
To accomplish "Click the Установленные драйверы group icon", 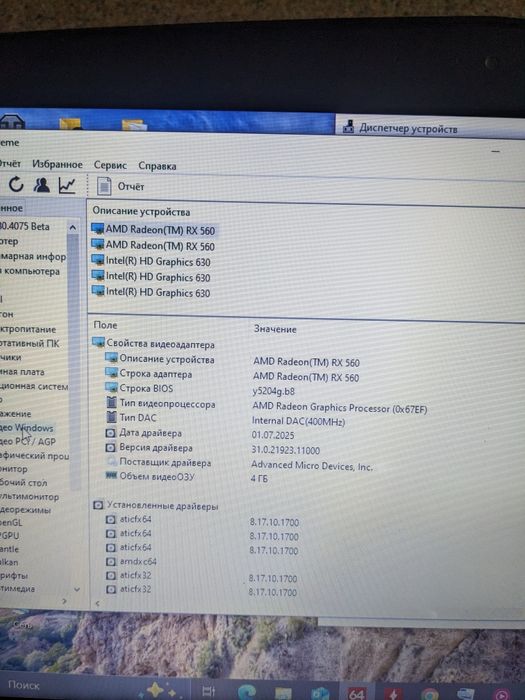I will point(98,505).
